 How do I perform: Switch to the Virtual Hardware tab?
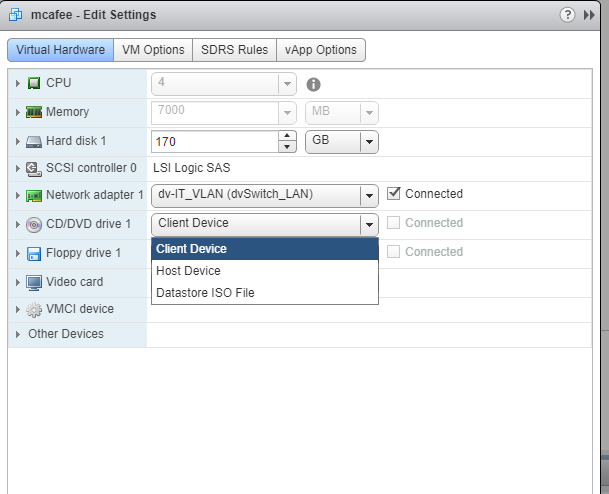pos(61,50)
